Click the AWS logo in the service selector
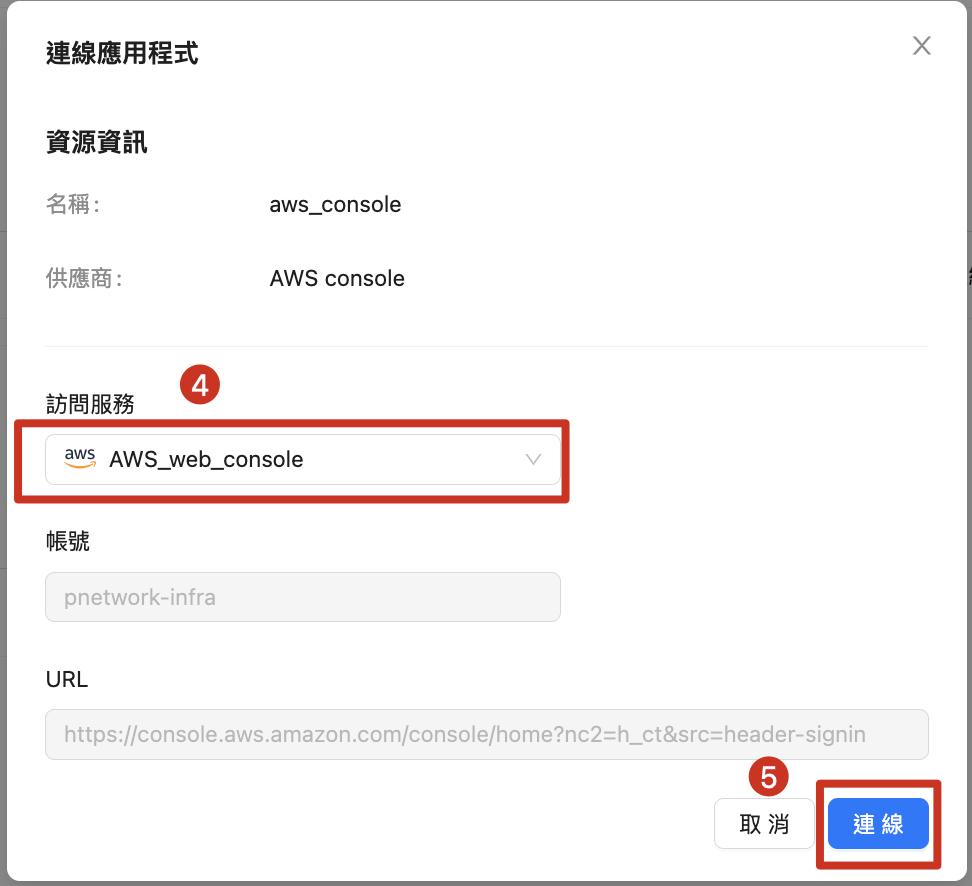972x886 pixels. tap(80, 459)
